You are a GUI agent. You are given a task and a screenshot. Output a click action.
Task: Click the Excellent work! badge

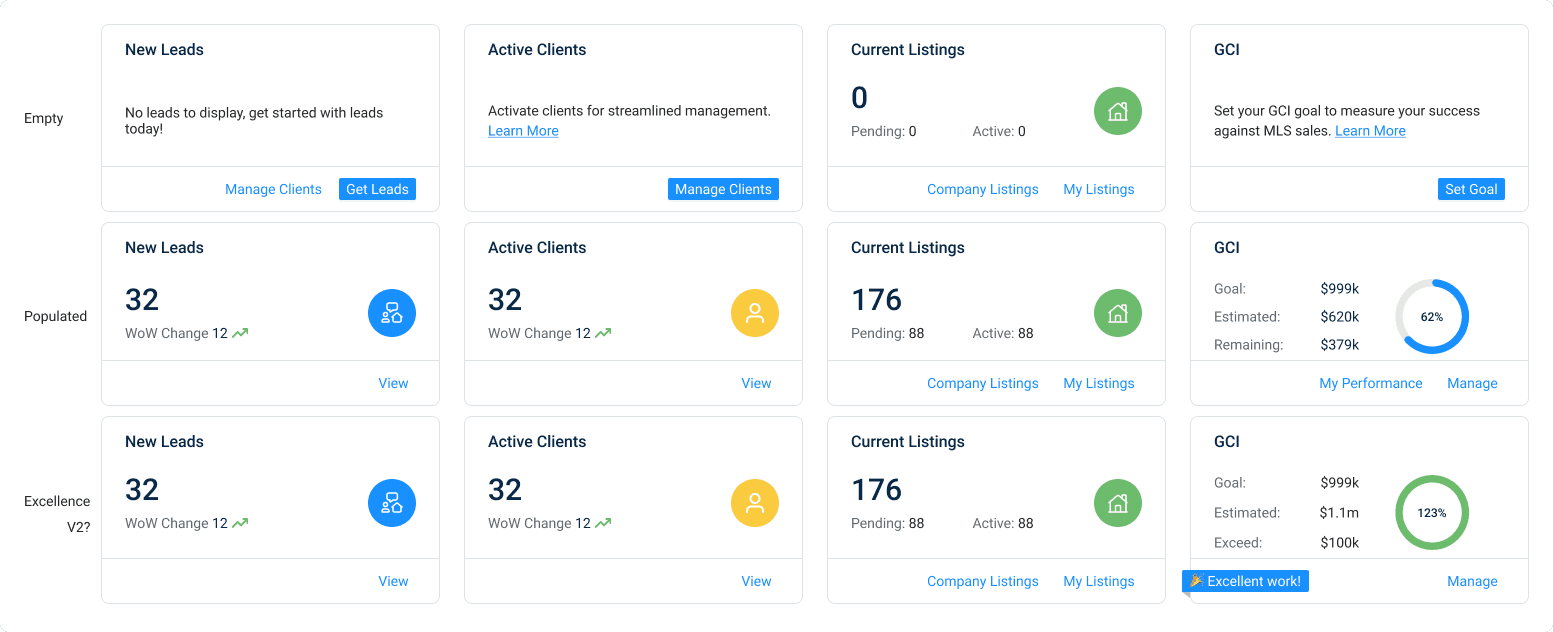tap(1245, 581)
